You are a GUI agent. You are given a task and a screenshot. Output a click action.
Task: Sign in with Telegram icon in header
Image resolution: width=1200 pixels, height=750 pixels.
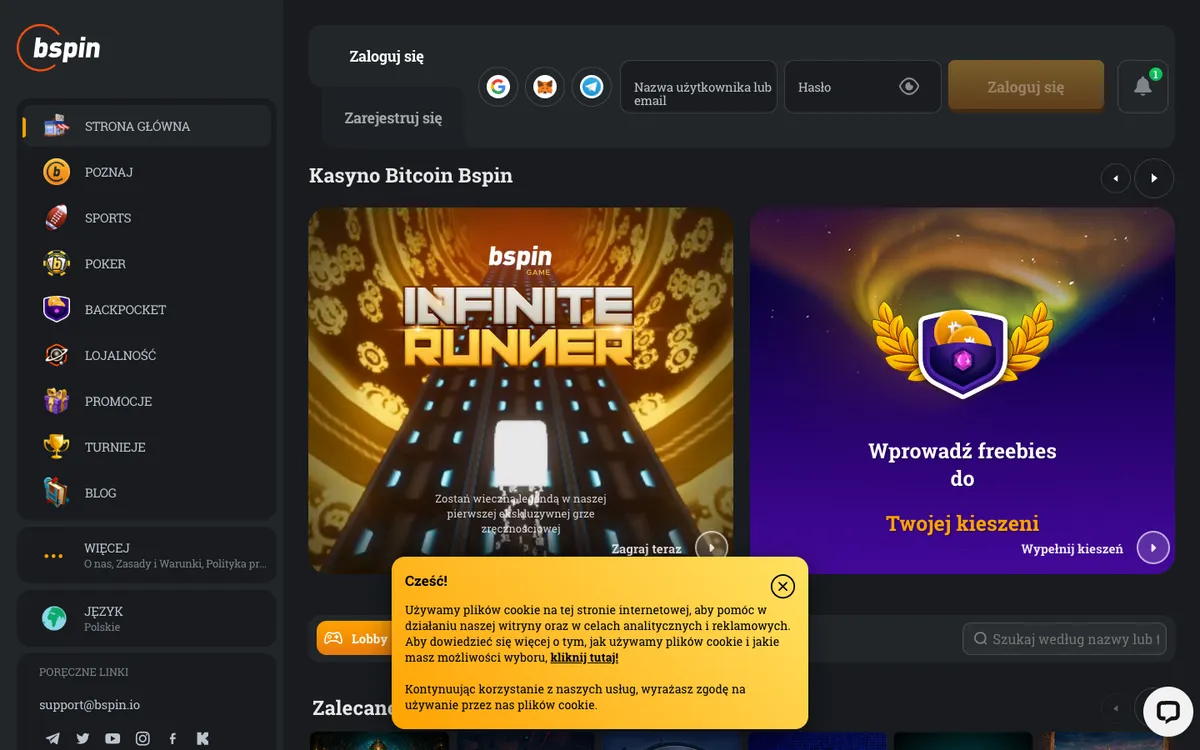tap(592, 87)
